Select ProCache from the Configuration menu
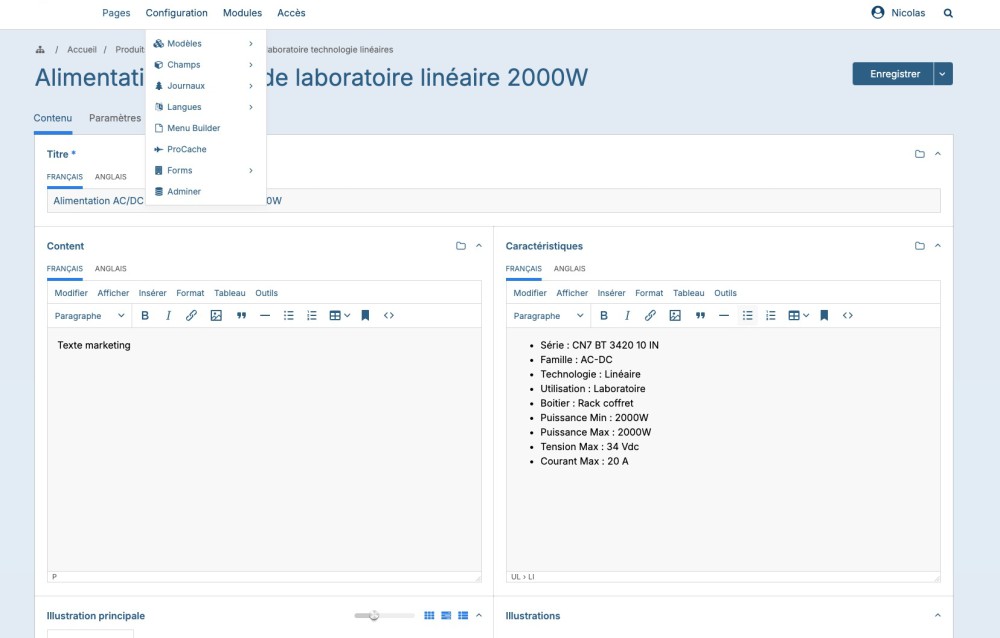 (186, 149)
